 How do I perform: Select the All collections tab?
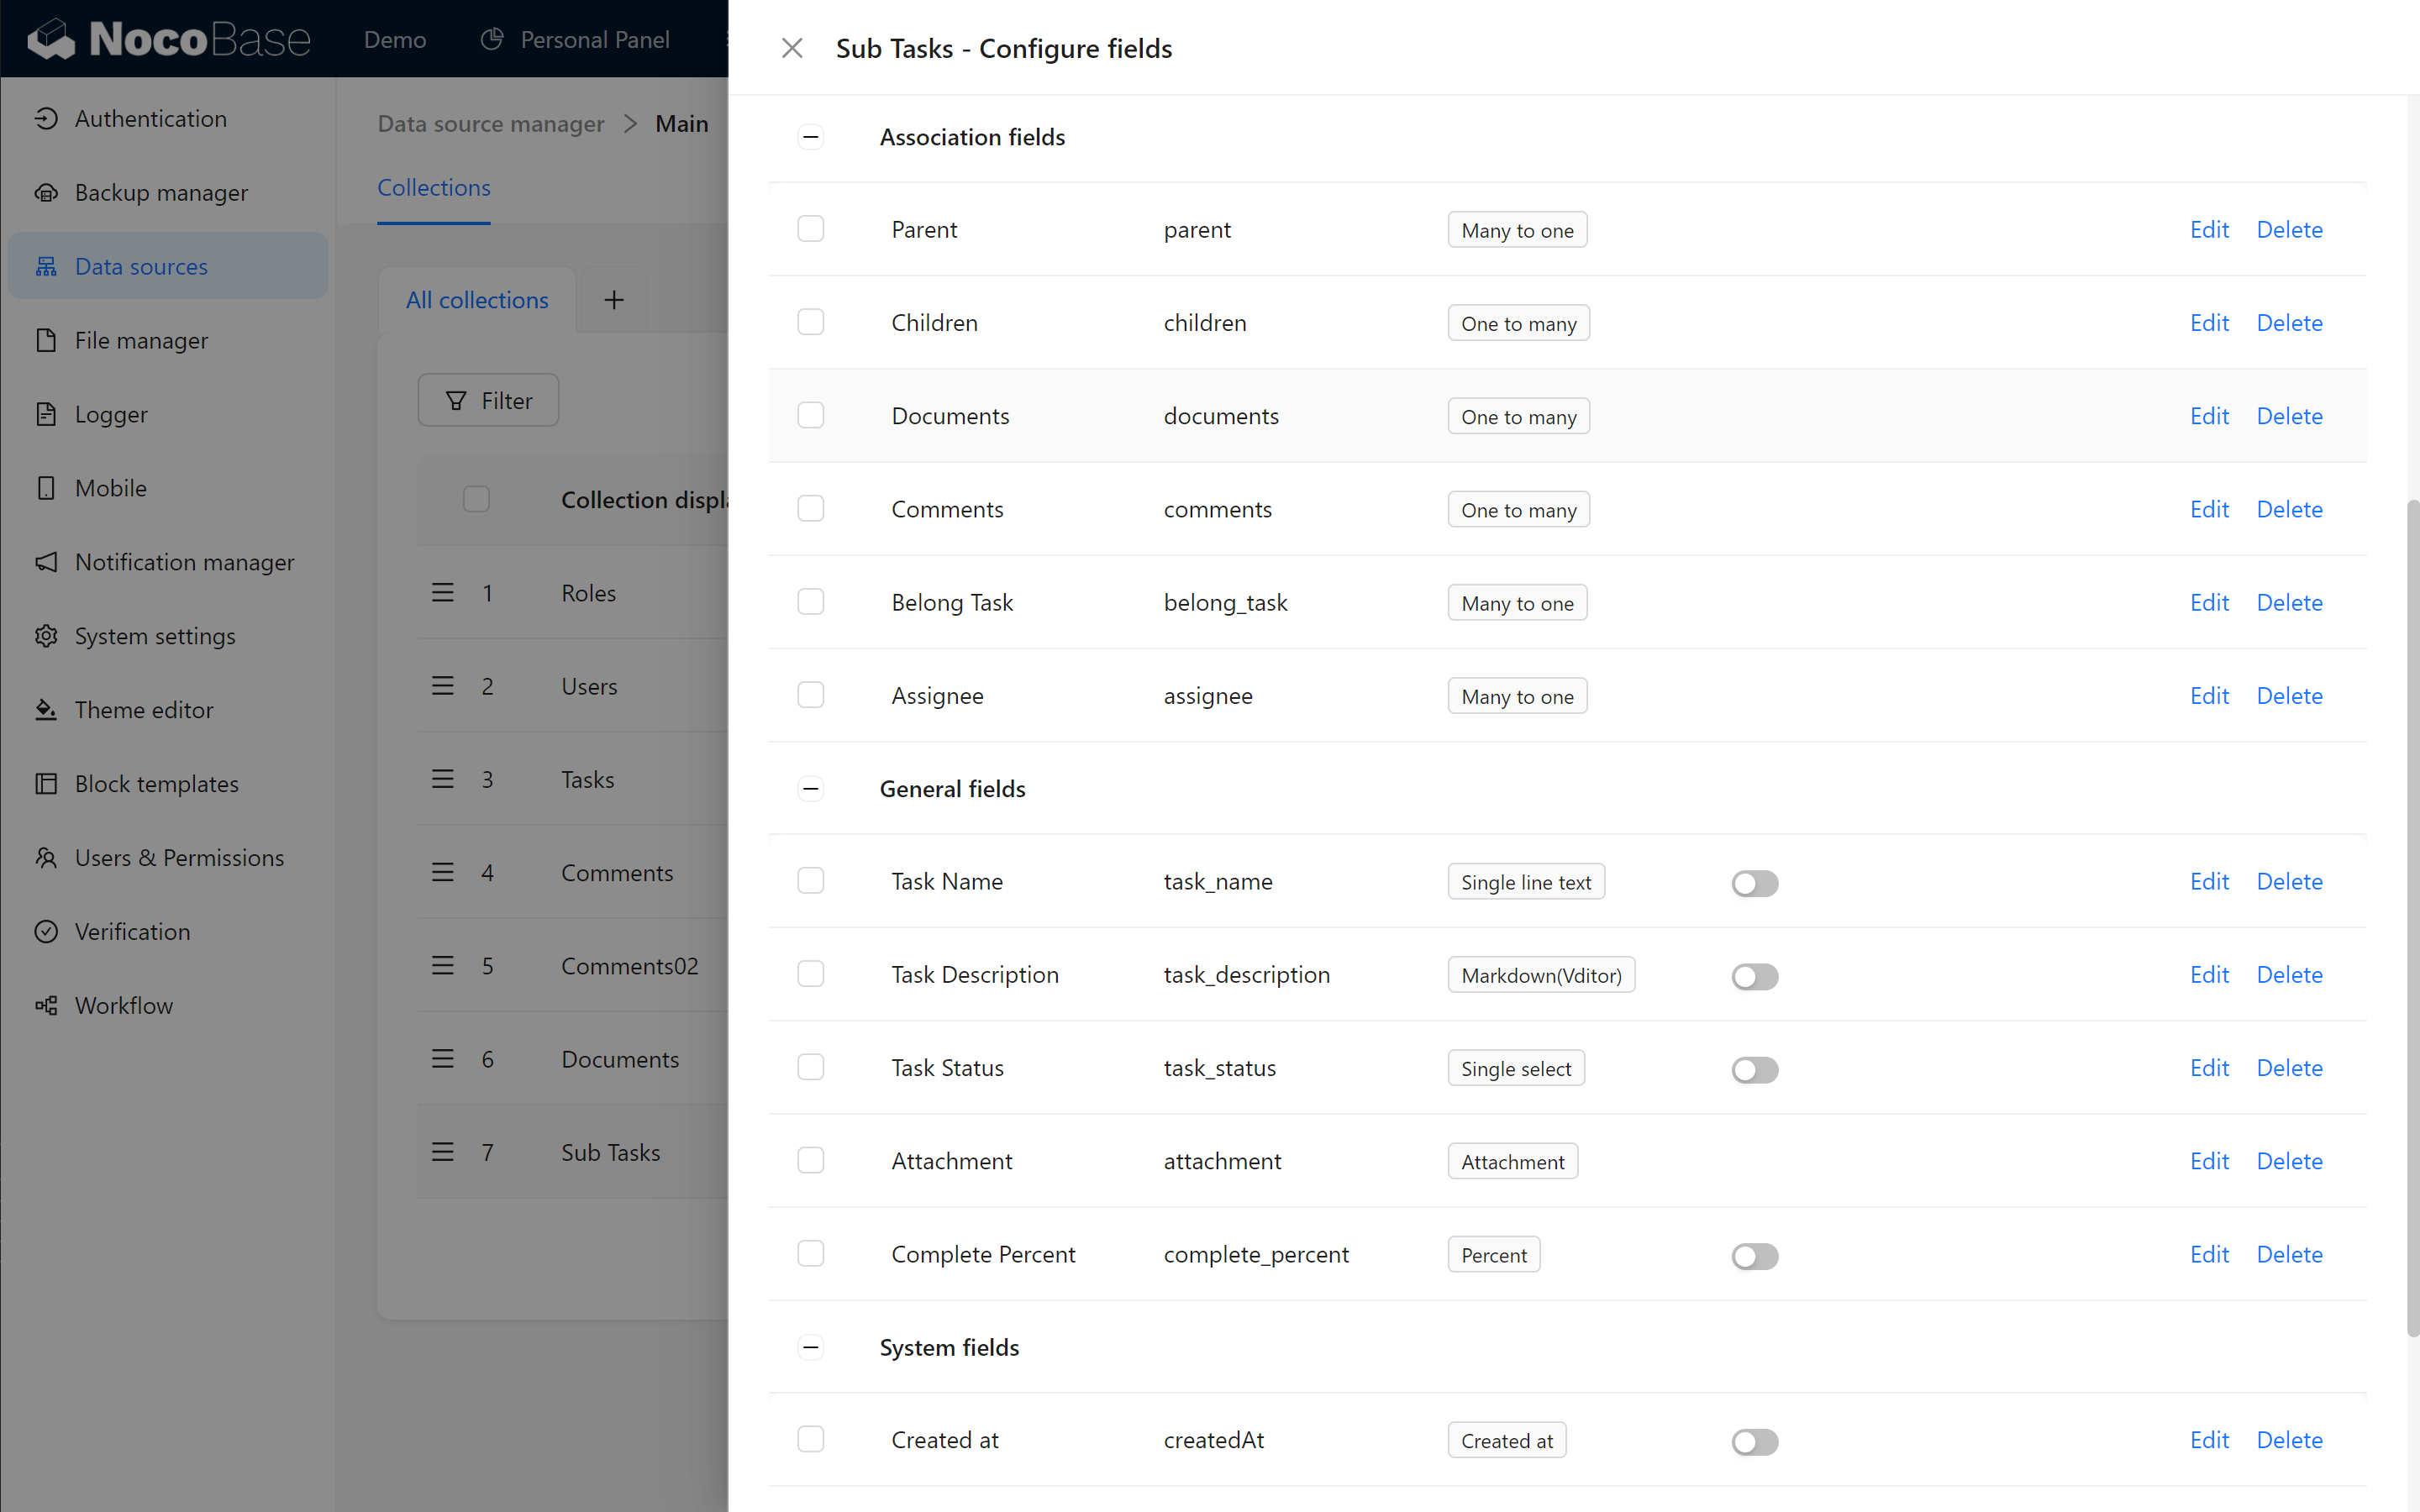(477, 300)
